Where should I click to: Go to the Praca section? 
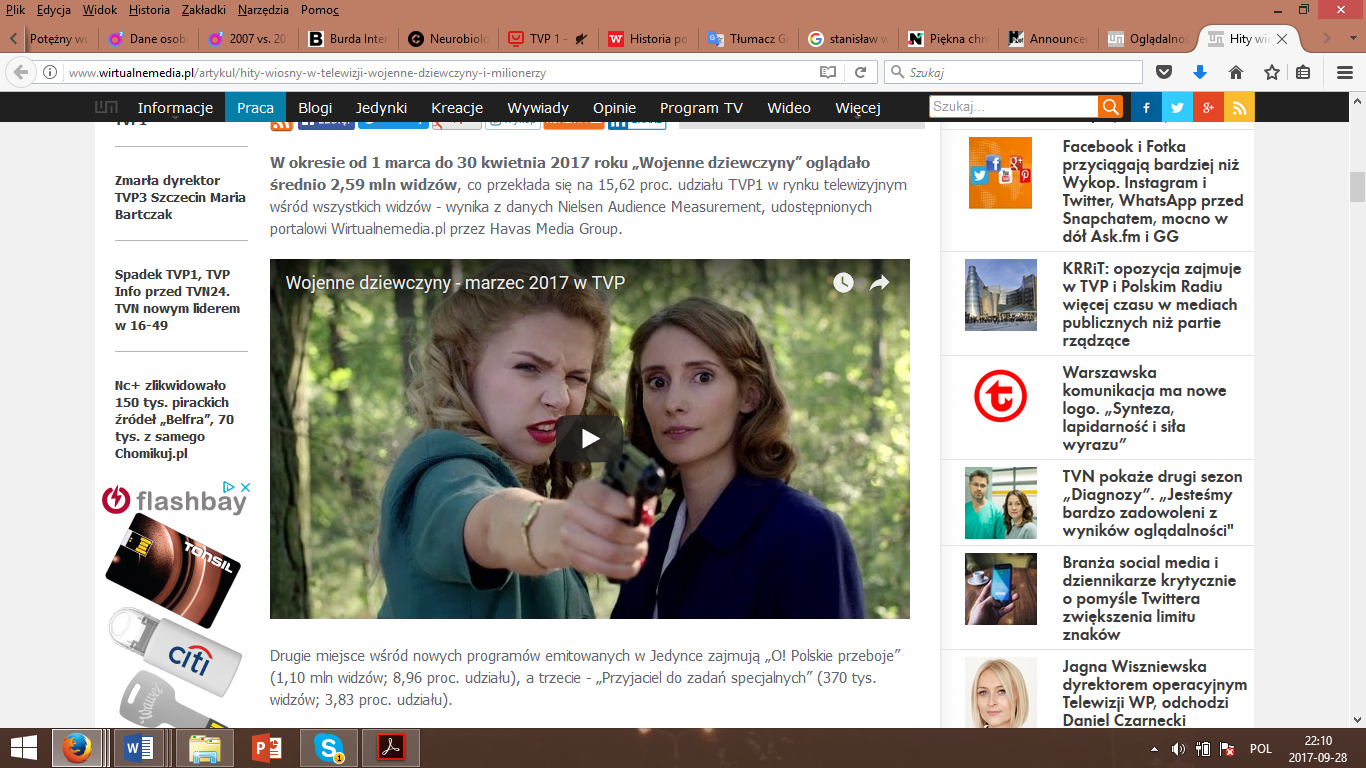[255, 108]
